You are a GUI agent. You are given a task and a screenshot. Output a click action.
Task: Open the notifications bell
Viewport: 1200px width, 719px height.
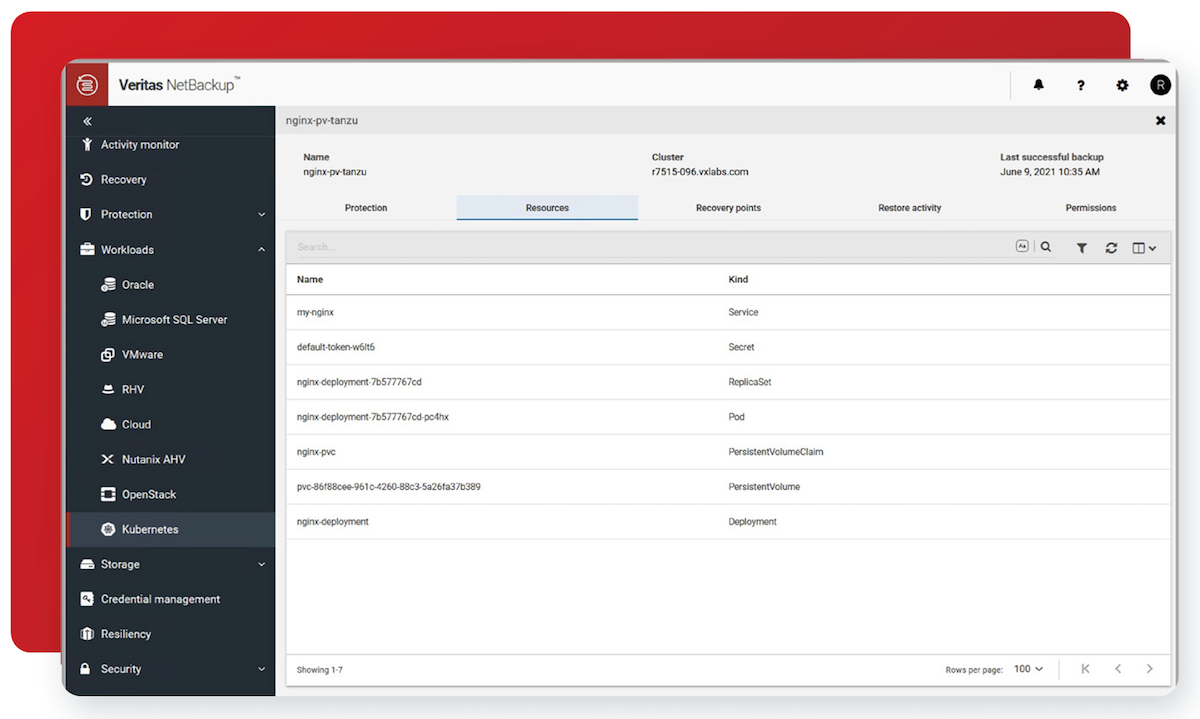click(1039, 86)
